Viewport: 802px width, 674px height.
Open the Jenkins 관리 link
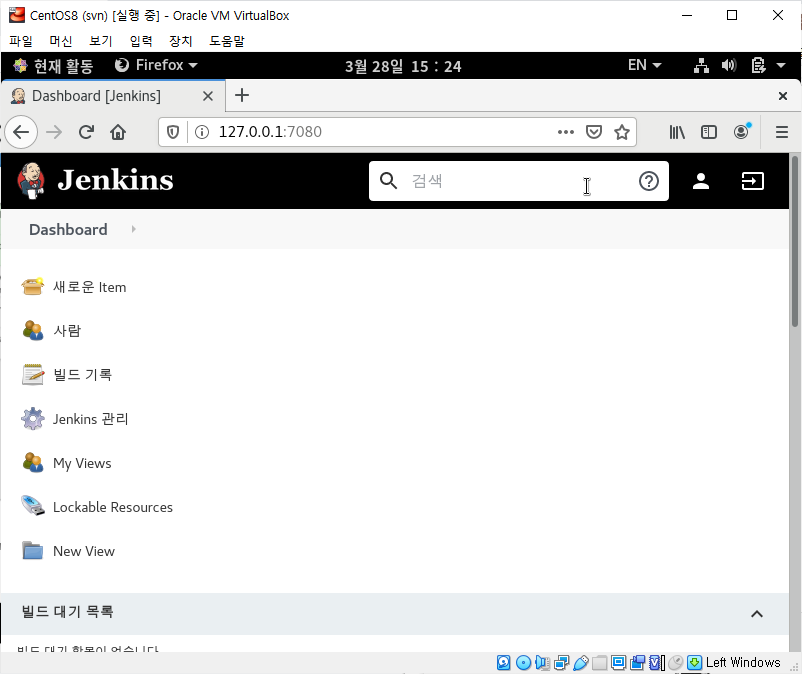[91, 419]
